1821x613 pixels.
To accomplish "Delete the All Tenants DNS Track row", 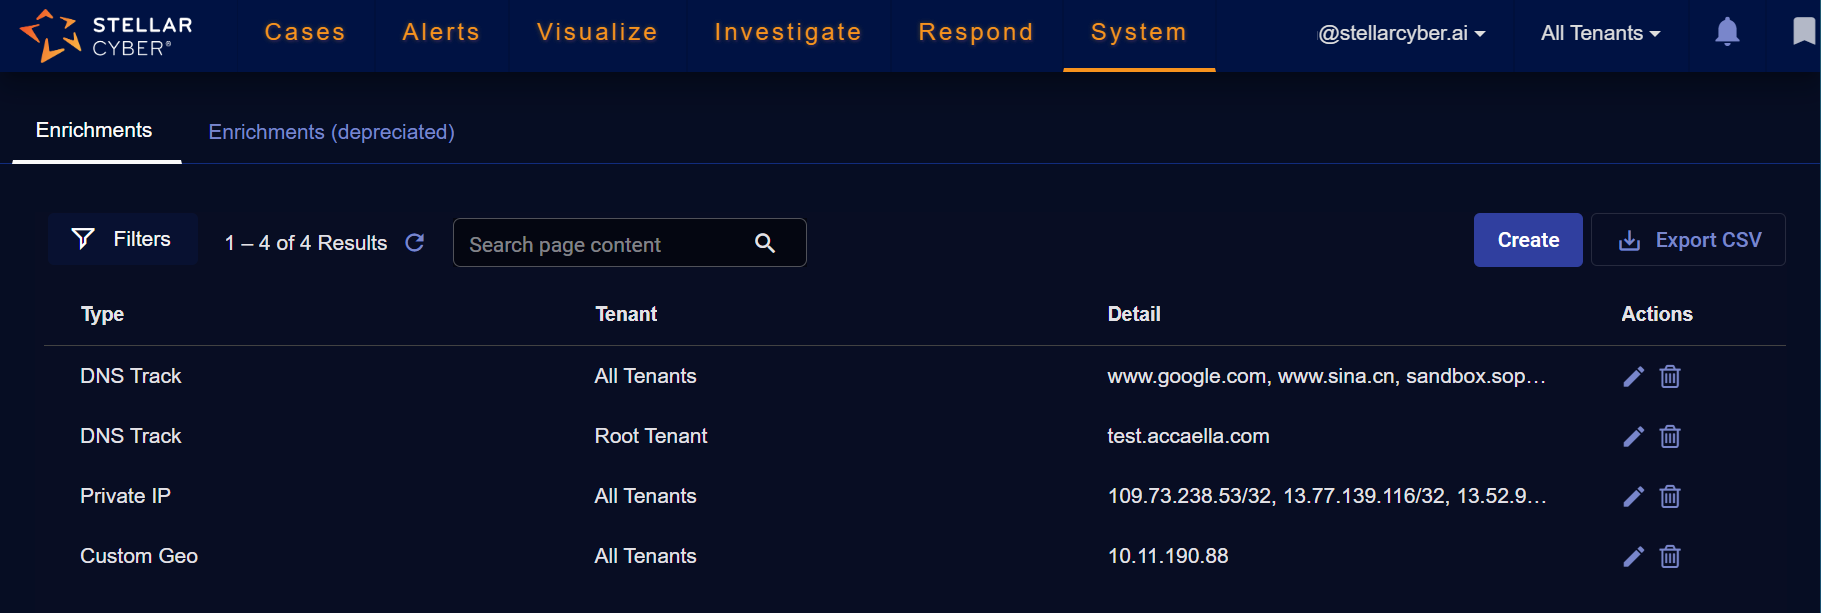I will (x=1670, y=377).
